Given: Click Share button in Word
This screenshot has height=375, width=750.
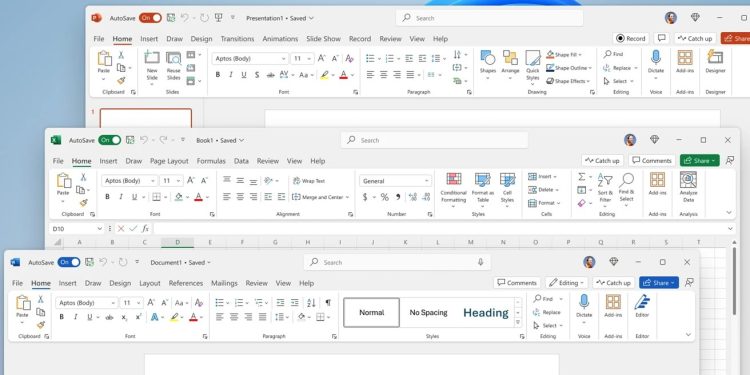Looking at the screenshot, I should [x=659, y=283].
